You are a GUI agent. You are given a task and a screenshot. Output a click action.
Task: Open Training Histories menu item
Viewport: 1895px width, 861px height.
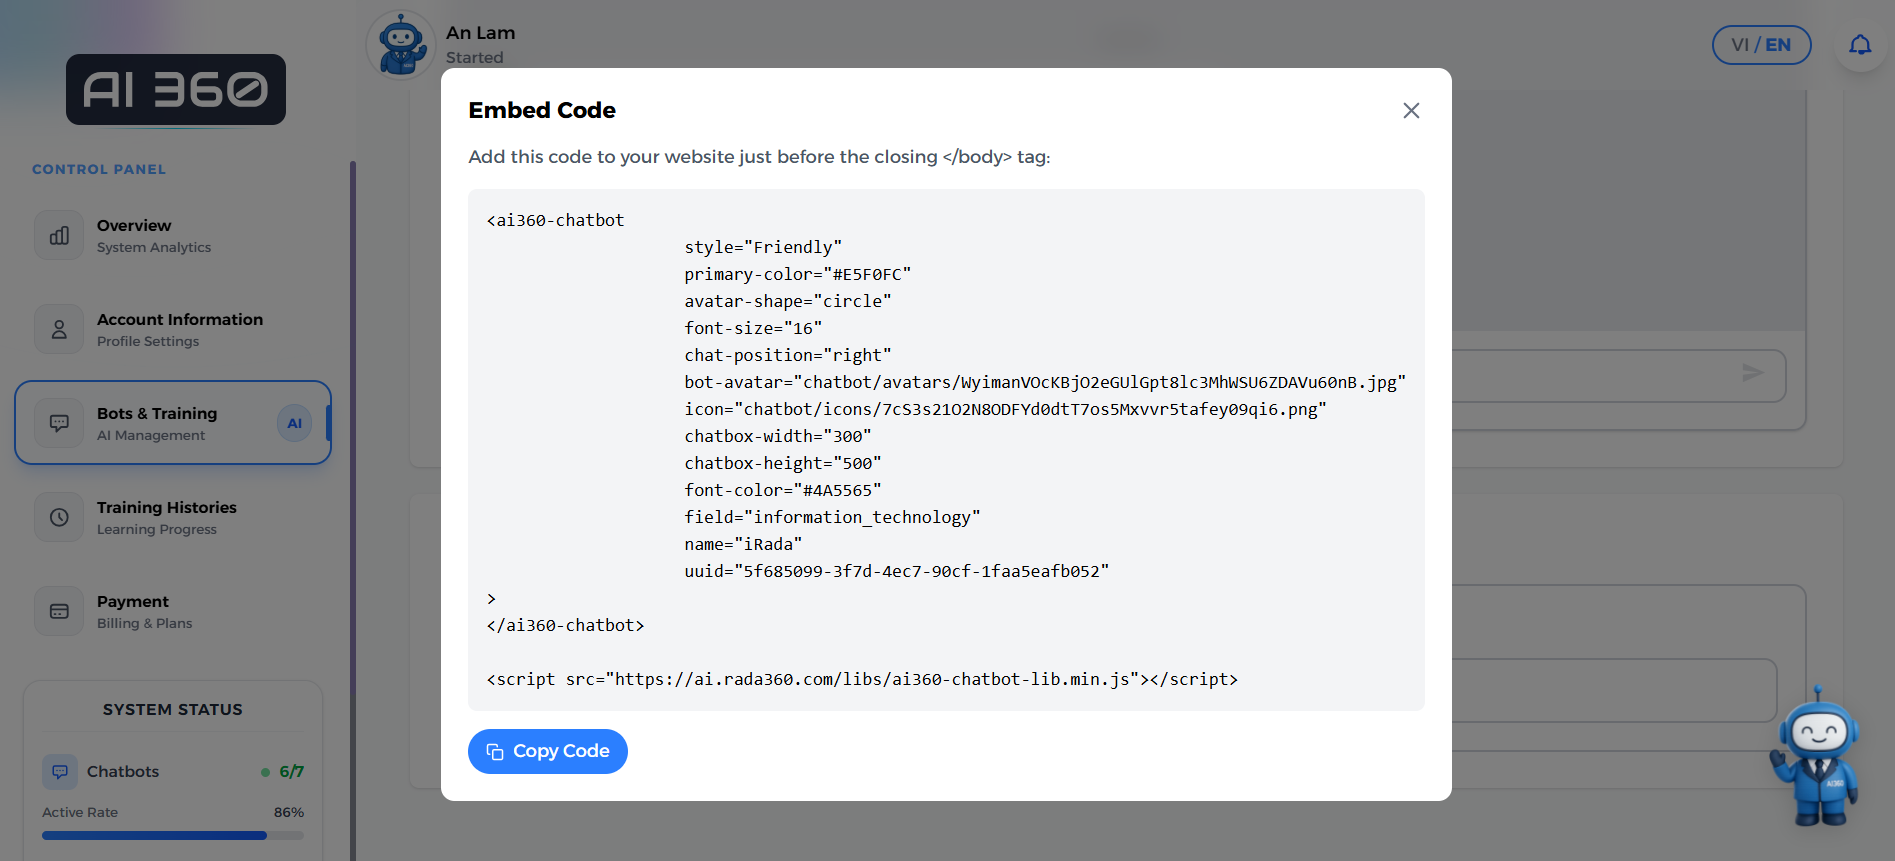point(173,517)
